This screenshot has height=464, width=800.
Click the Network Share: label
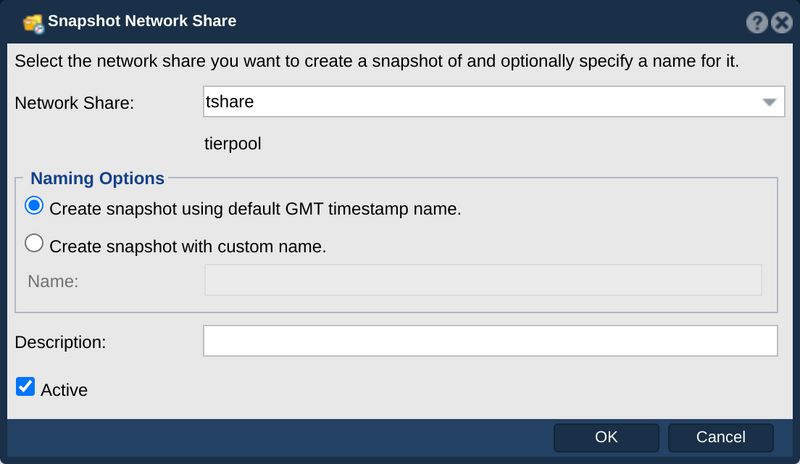click(74, 103)
